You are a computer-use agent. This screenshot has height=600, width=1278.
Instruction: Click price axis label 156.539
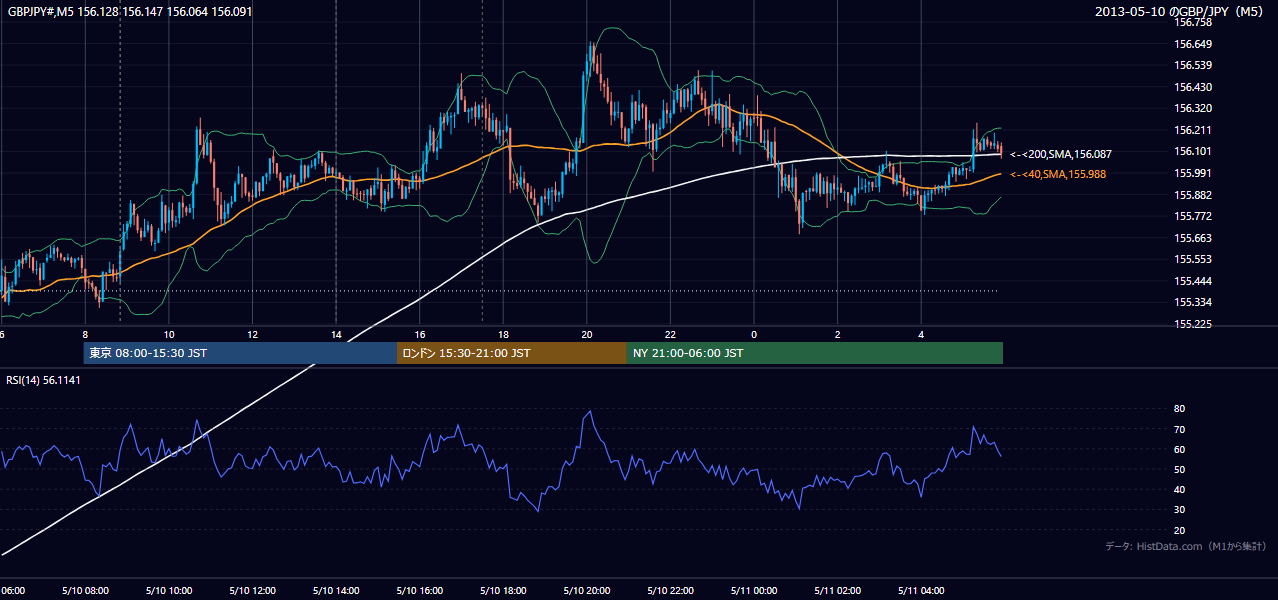(1193, 65)
